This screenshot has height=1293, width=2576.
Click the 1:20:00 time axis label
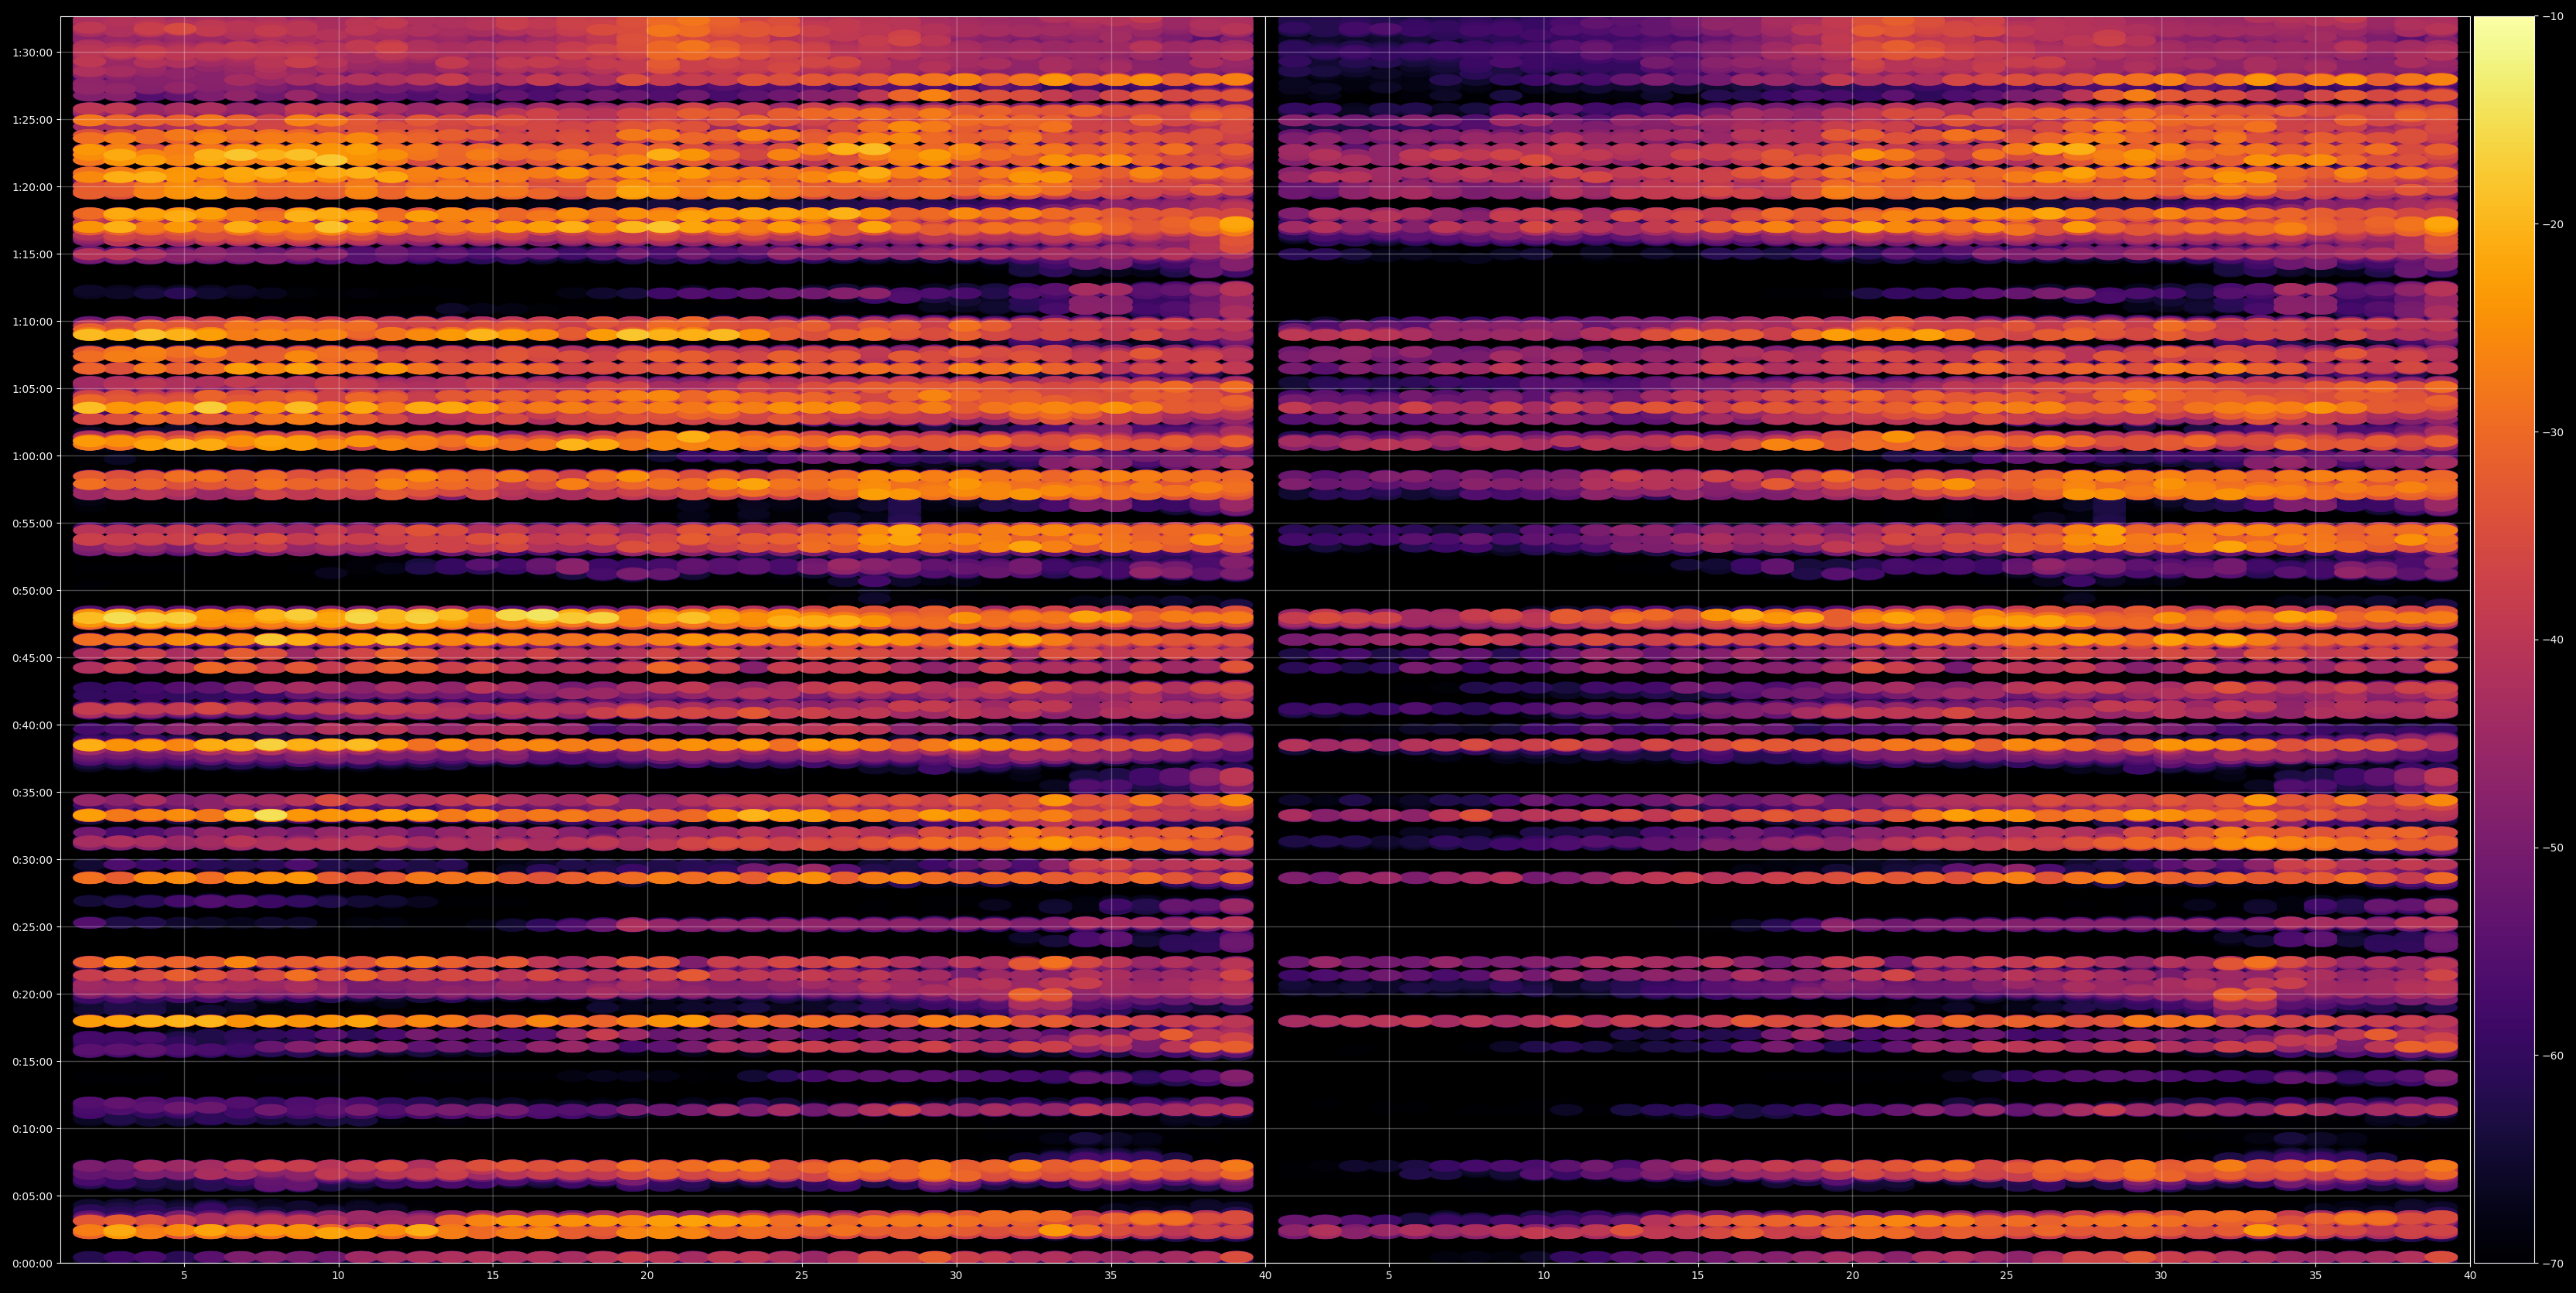(32, 187)
